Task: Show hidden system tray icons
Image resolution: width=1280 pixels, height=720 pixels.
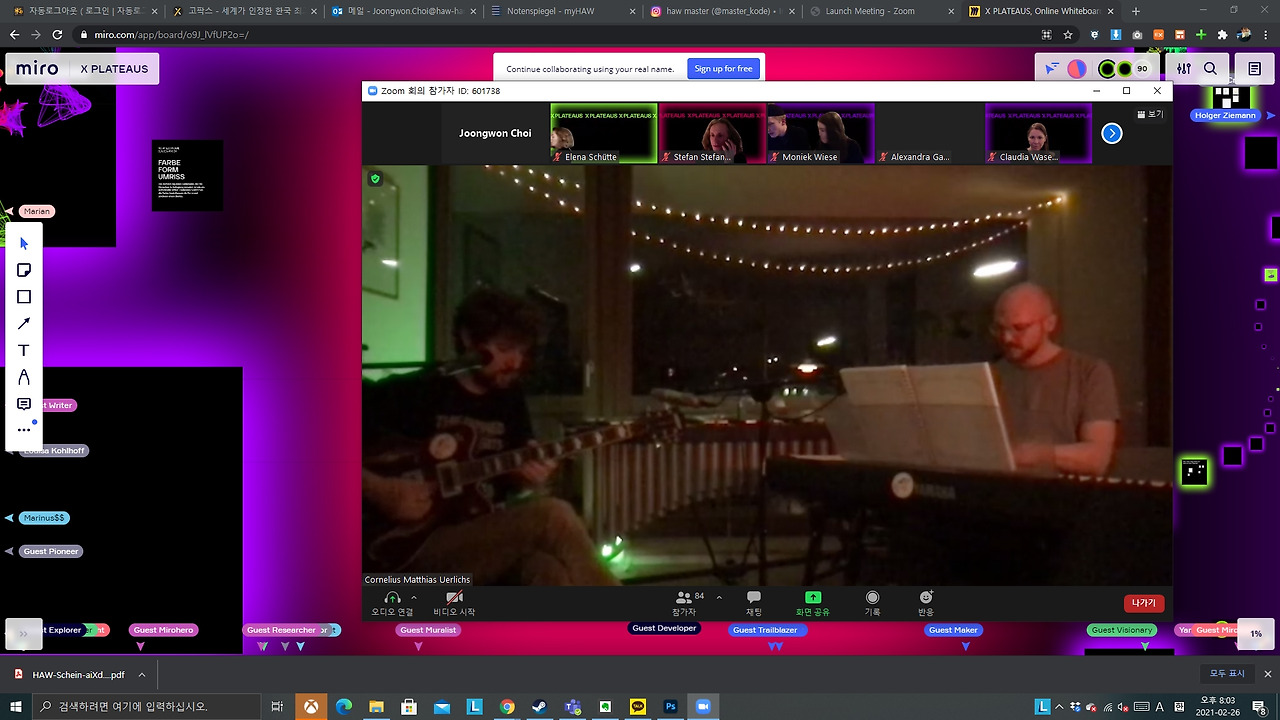Action: [1060, 706]
